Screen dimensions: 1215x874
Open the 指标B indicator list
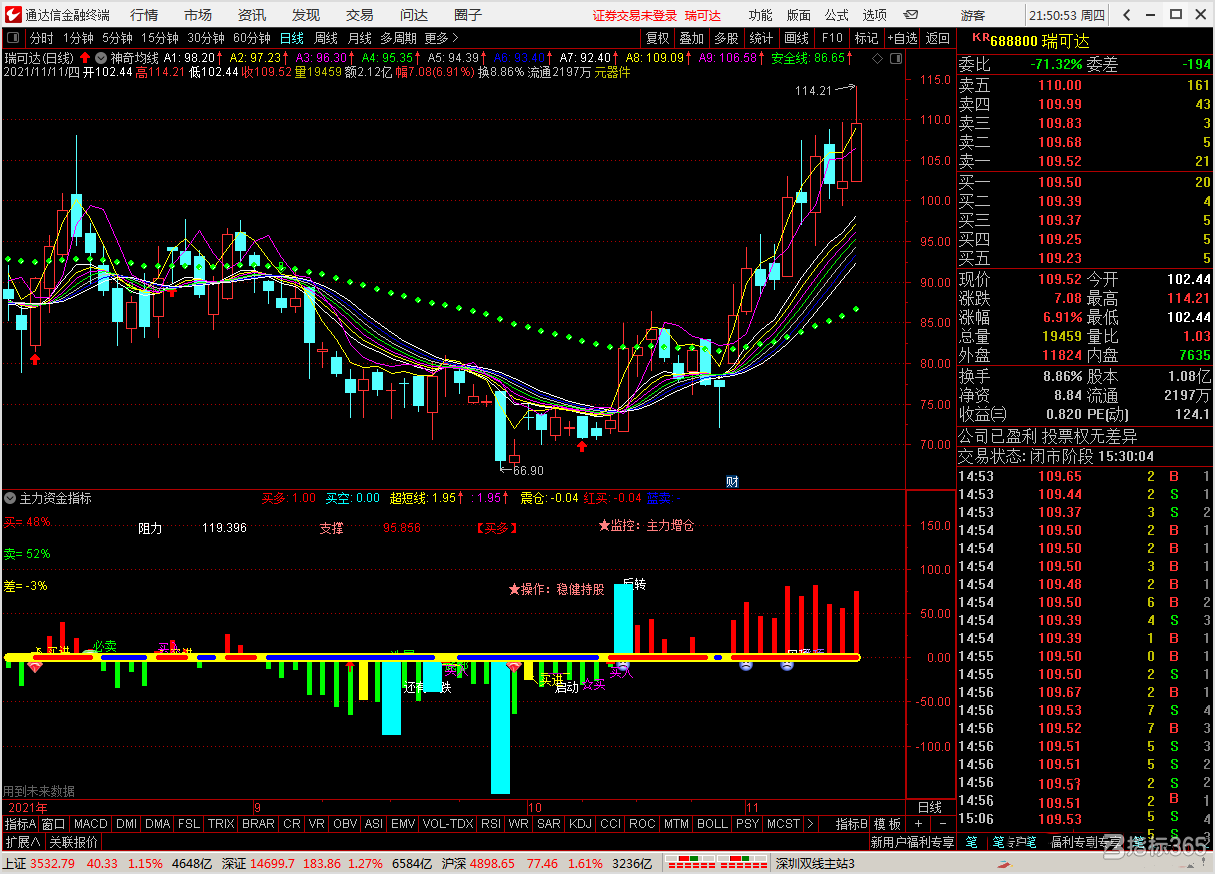click(852, 824)
